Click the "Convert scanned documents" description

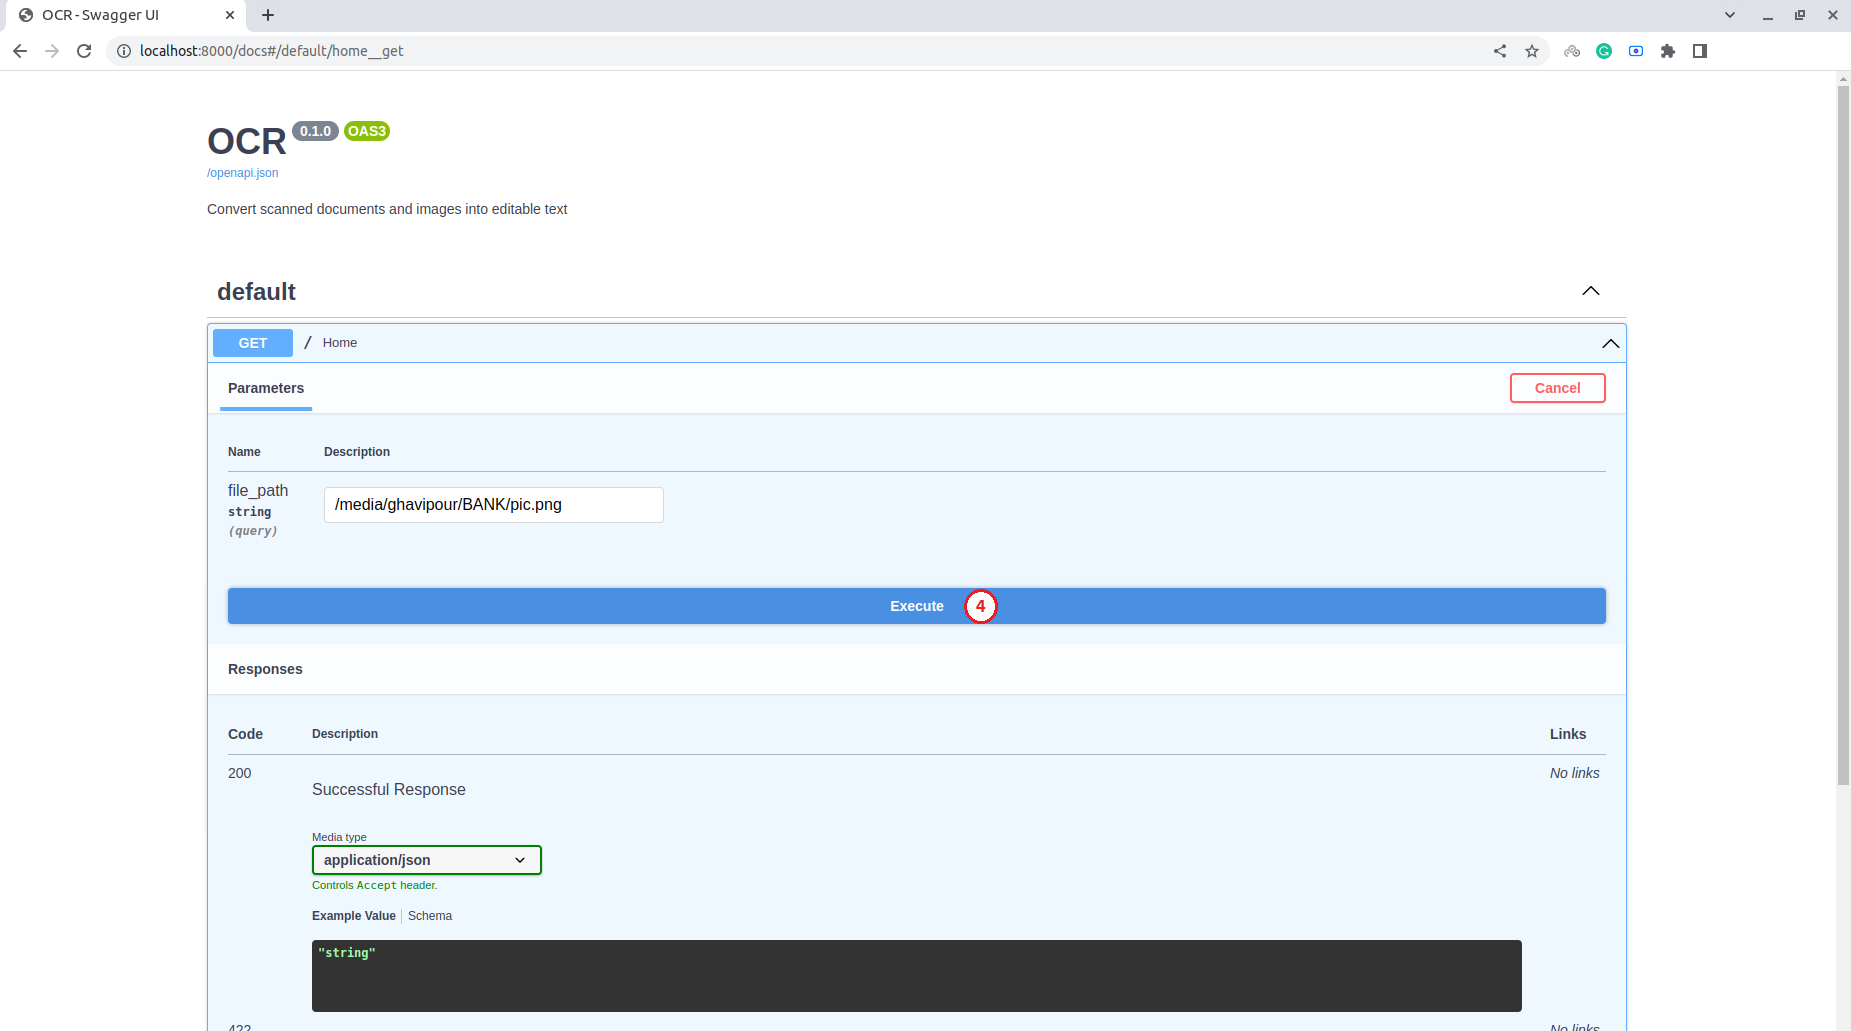click(387, 209)
